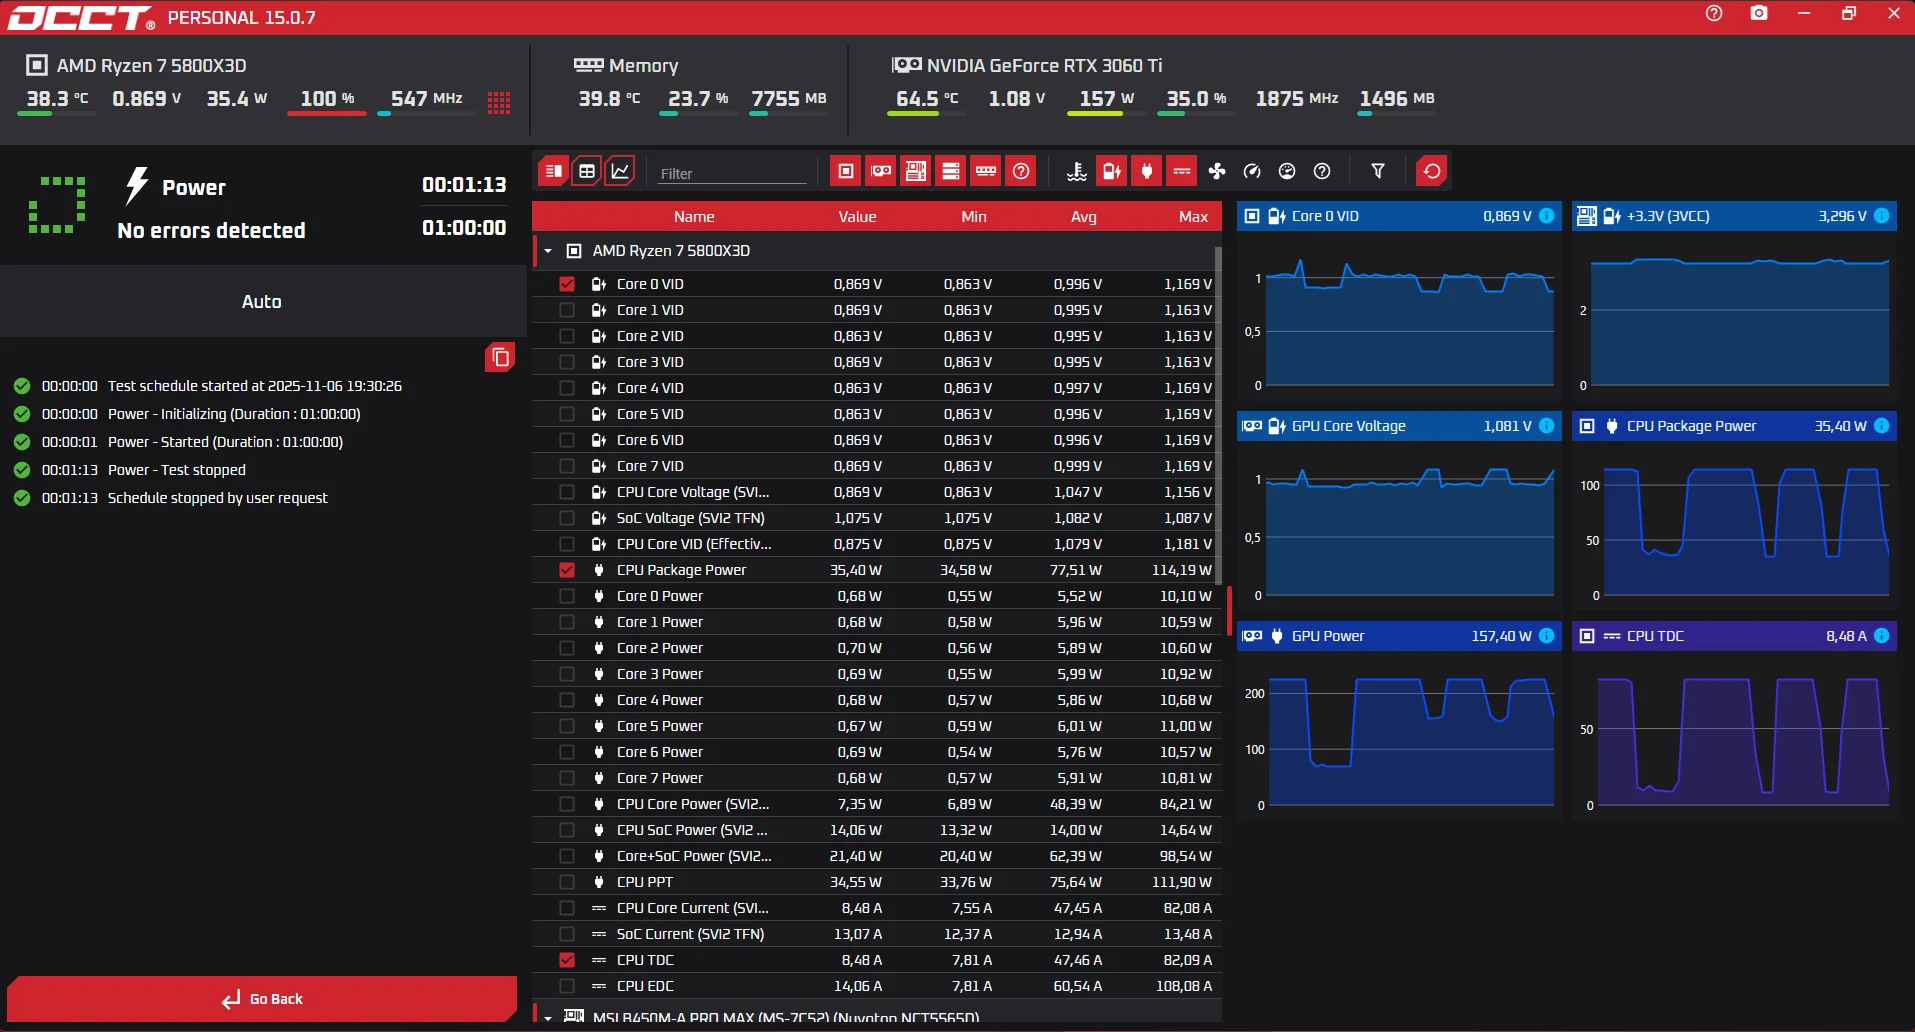This screenshot has width=1915, height=1032.
Task: Toggle the CPU sensors filter icon
Action: coord(846,171)
